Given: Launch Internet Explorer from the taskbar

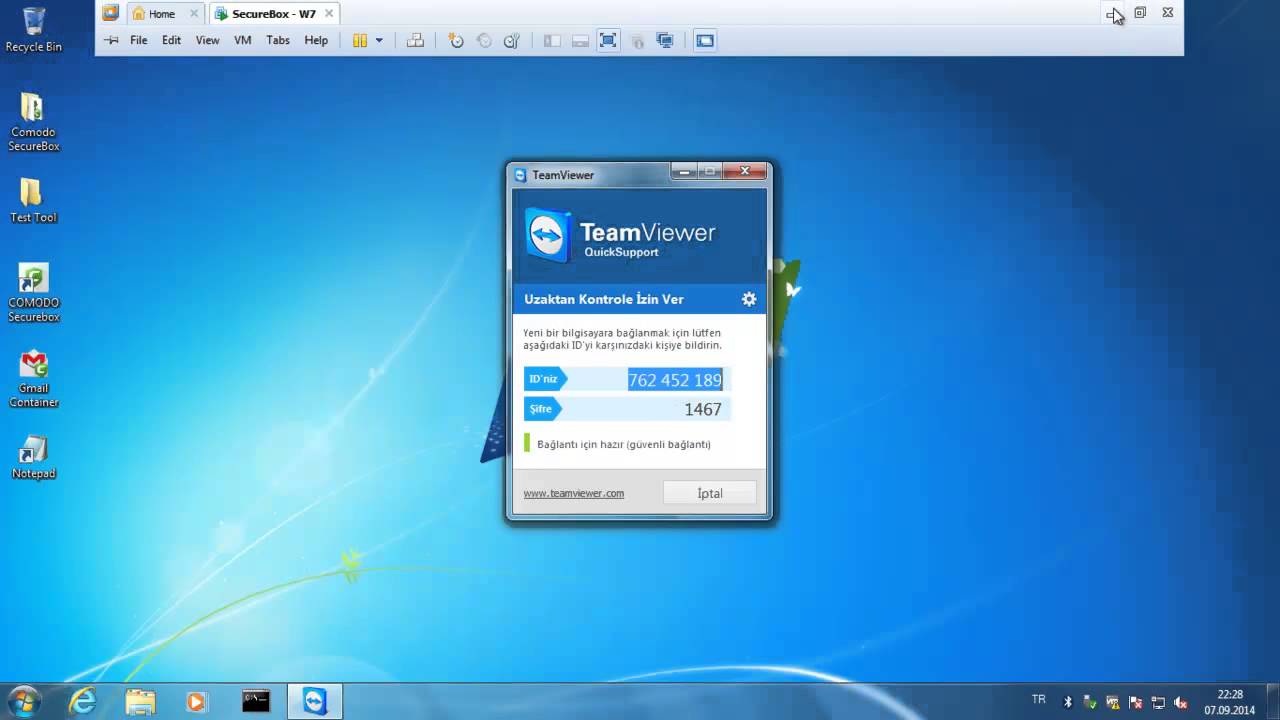Looking at the screenshot, I should coord(82,702).
